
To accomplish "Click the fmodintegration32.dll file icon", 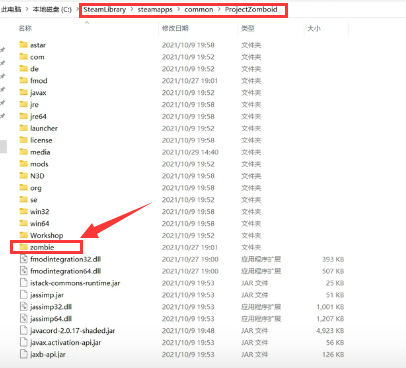I will coord(23,259).
